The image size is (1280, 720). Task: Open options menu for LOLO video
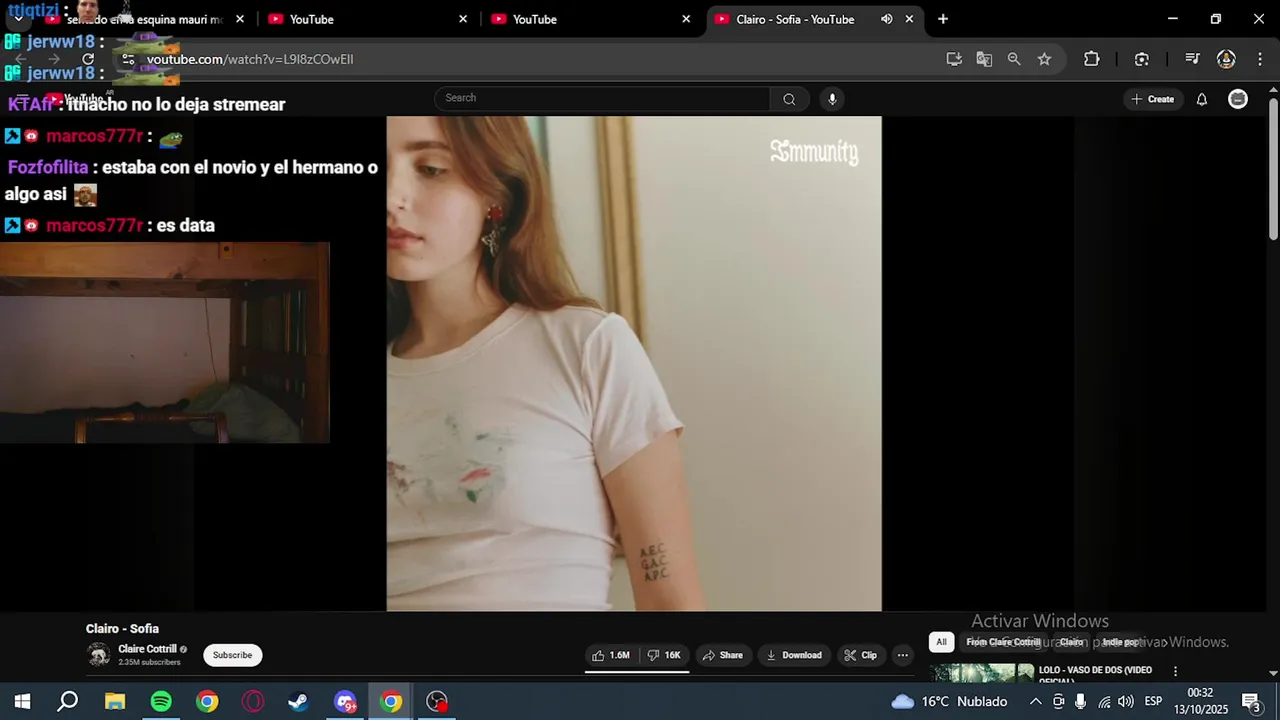coord(1175,671)
